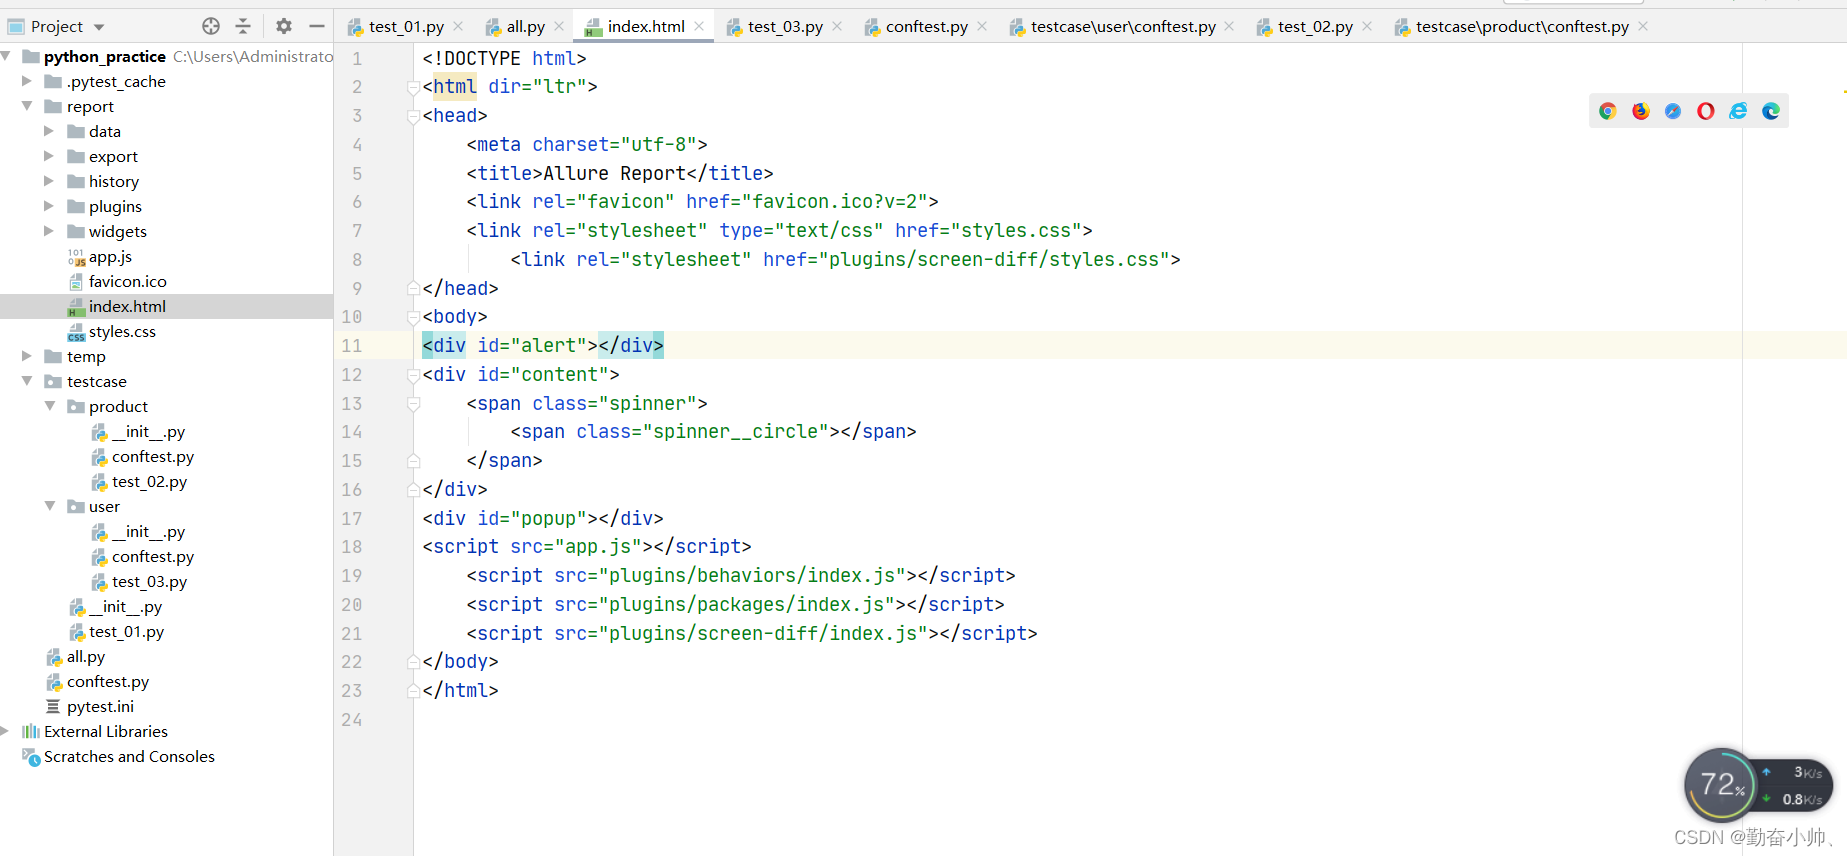Expand the data folder
The height and width of the screenshot is (856, 1847).
(x=49, y=131)
